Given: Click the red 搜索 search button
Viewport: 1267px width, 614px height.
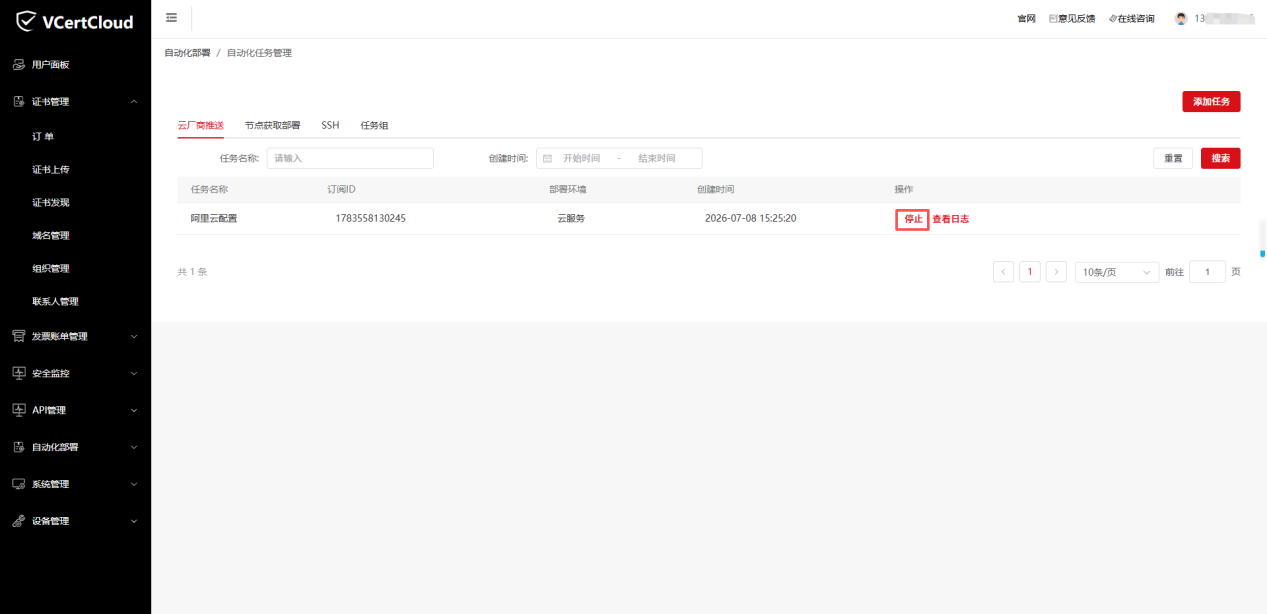Looking at the screenshot, I should pos(1221,158).
